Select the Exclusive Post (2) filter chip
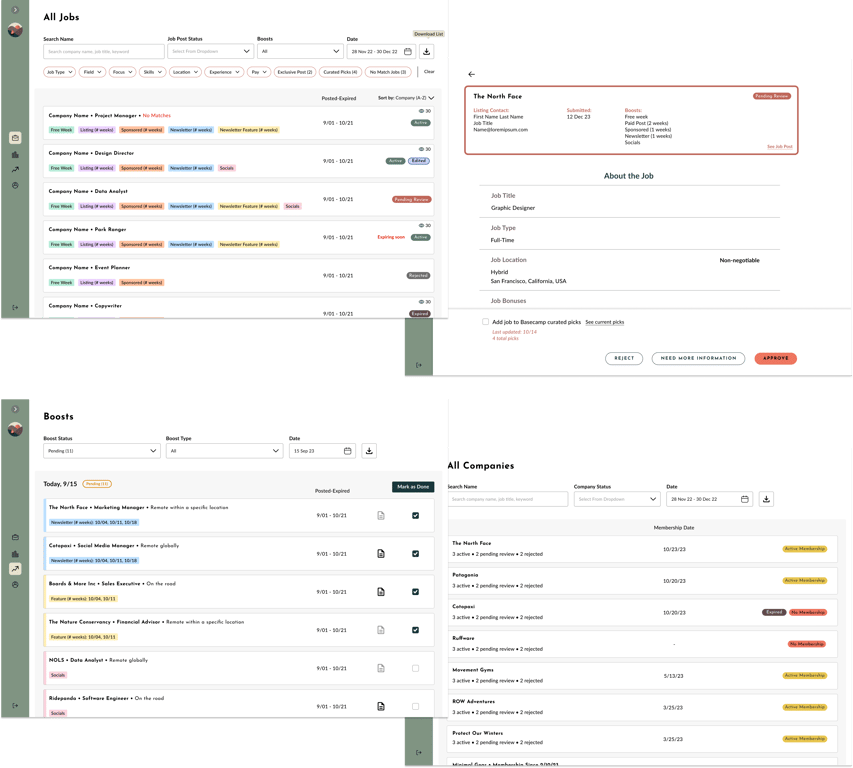 point(295,72)
